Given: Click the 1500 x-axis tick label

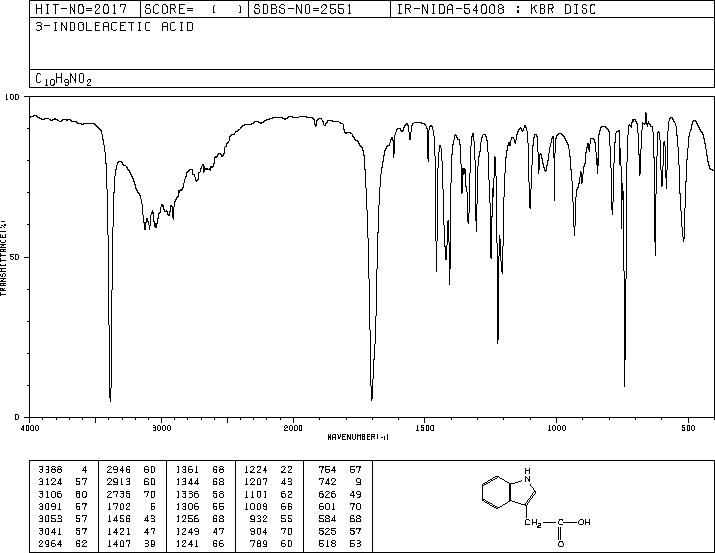Looking at the screenshot, I should (x=425, y=428).
